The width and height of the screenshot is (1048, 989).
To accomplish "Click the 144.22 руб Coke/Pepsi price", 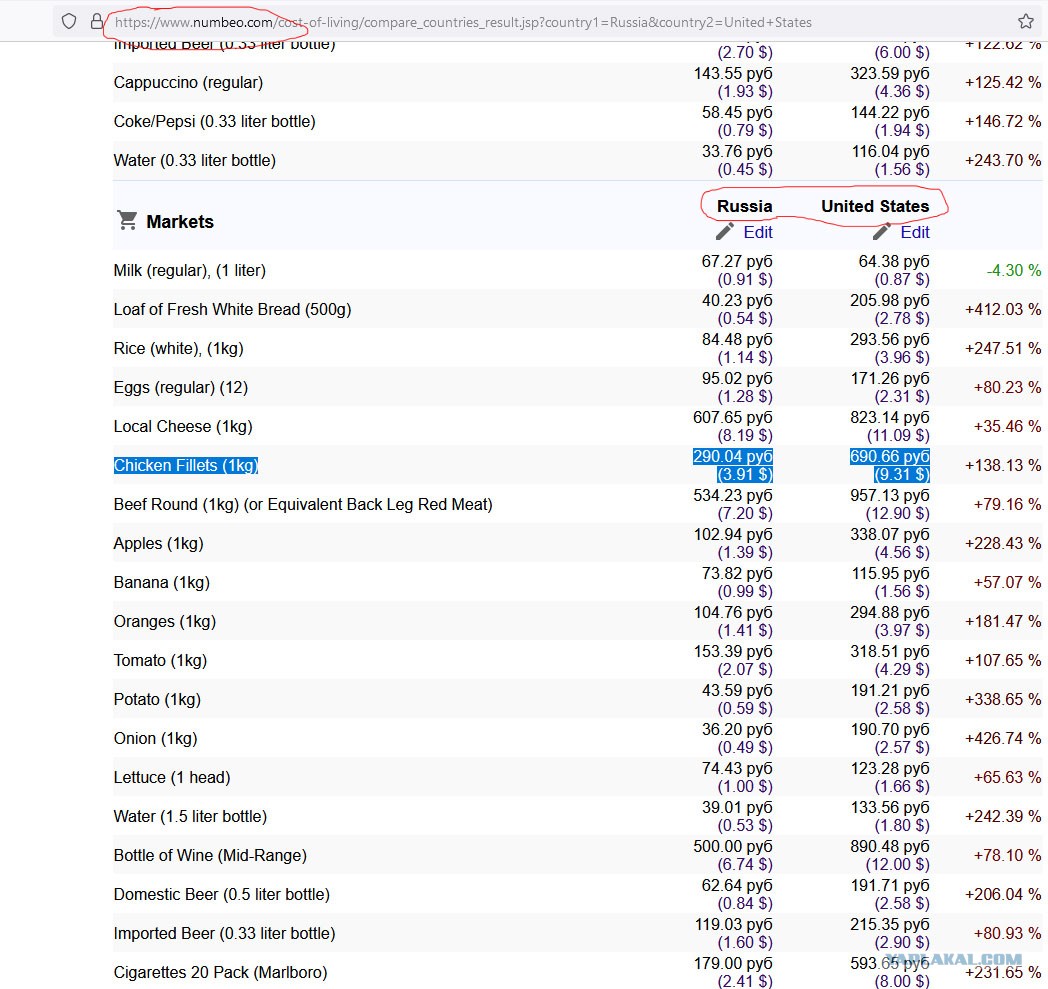I will [890, 112].
